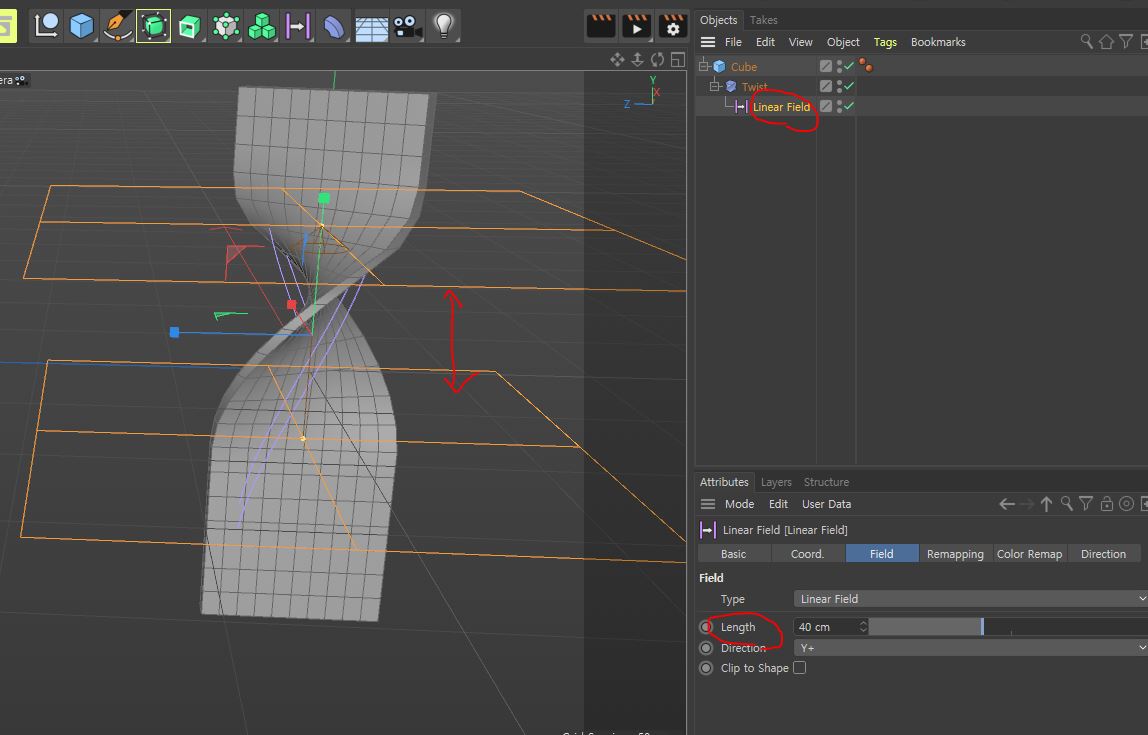Click the Attributes up arrow icon
The height and width of the screenshot is (735, 1148).
(1046, 504)
